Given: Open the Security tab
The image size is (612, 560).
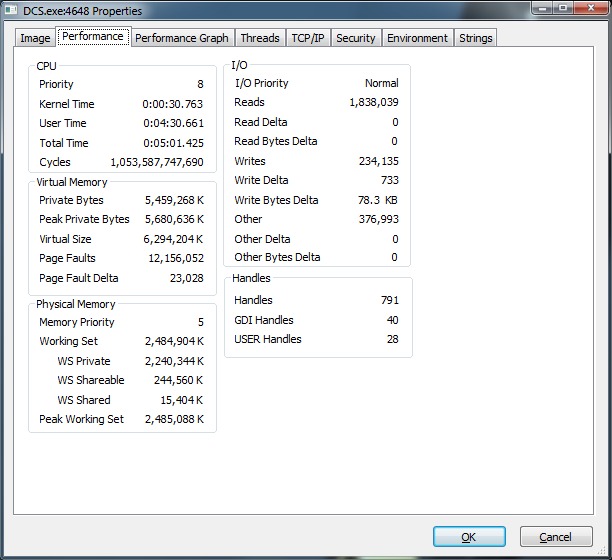Looking at the screenshot, I should 356,38.
